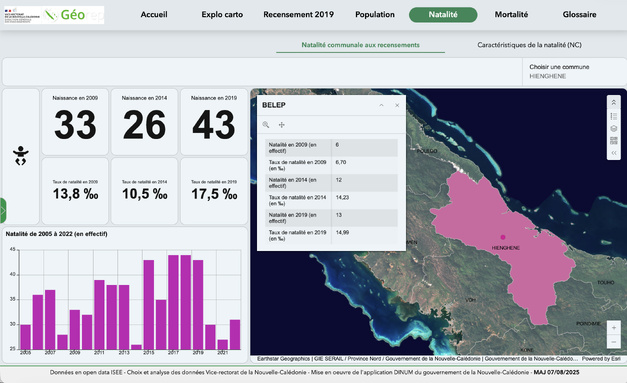Click the 2016 bar in the natalité chart
This screenshot has height=383, width=627.
click(161, 324)
